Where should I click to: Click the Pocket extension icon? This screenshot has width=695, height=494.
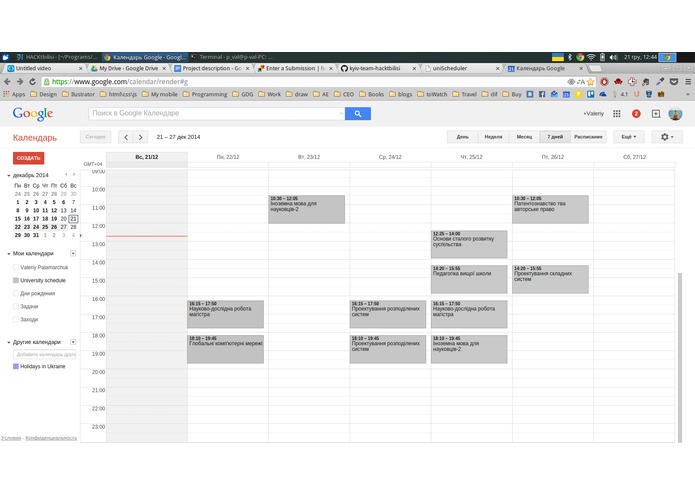click(674, 82)
